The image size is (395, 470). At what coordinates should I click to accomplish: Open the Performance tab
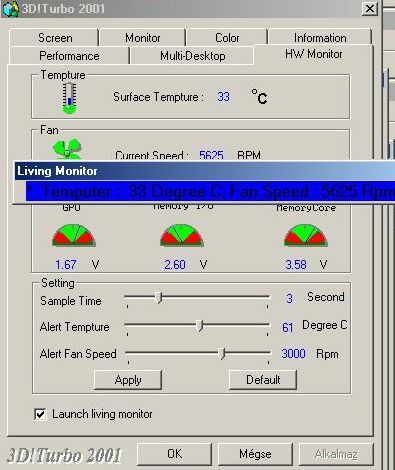click(69, 56)
